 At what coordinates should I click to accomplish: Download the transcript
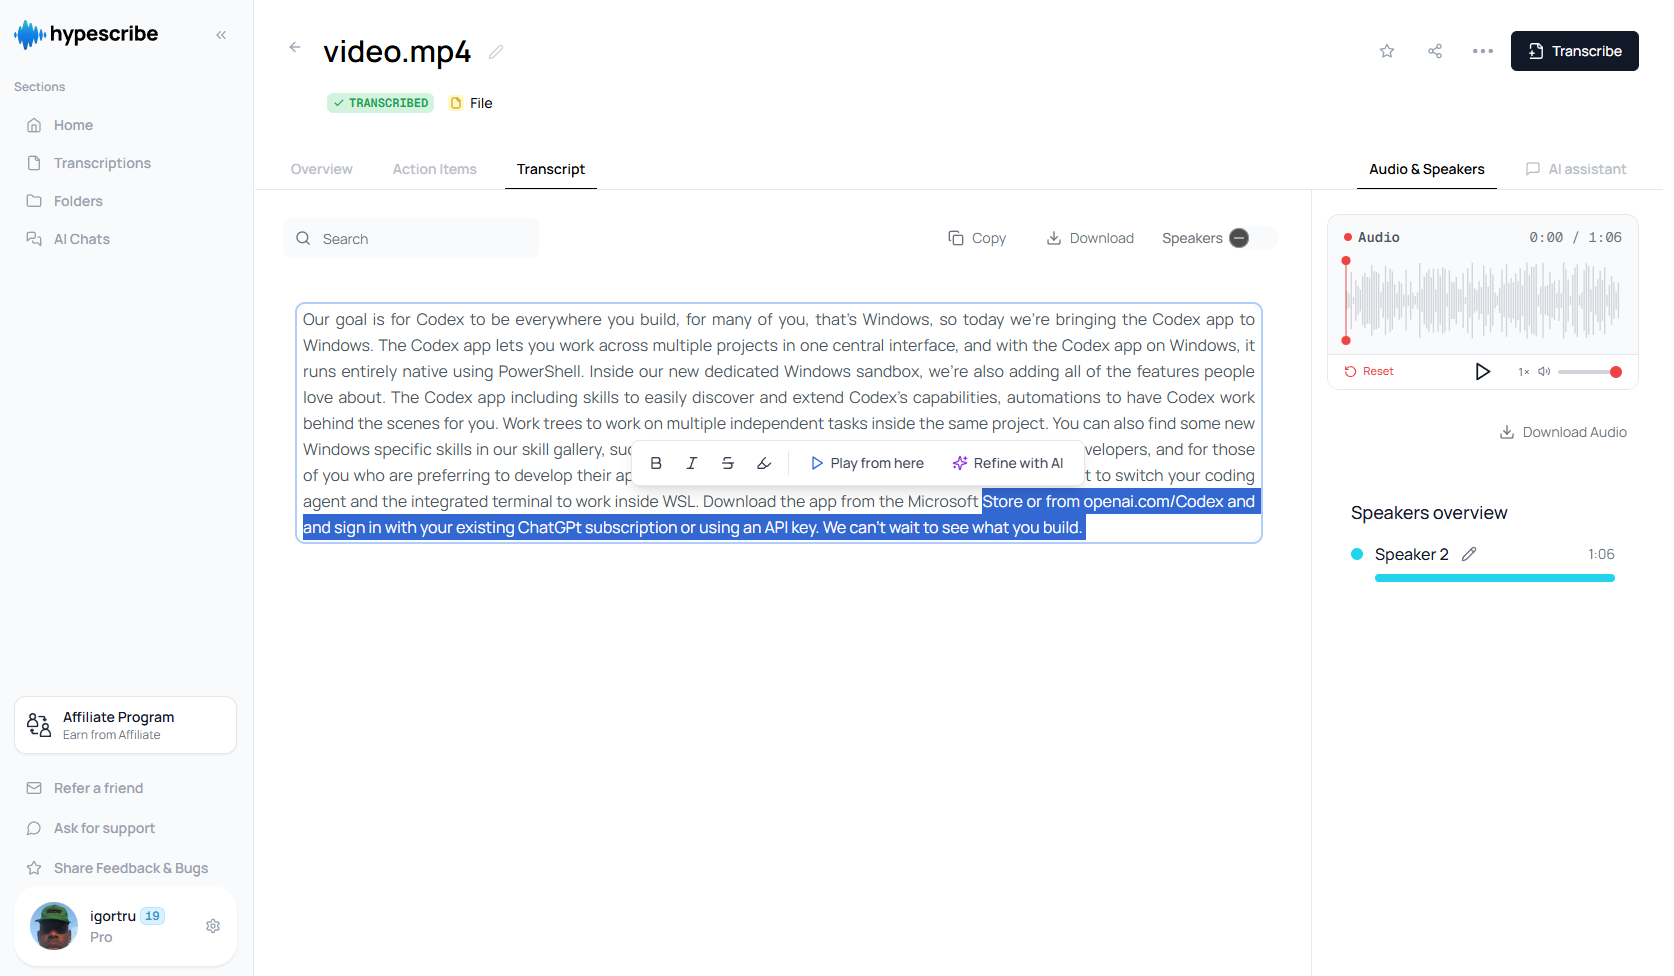[1090, 238]
